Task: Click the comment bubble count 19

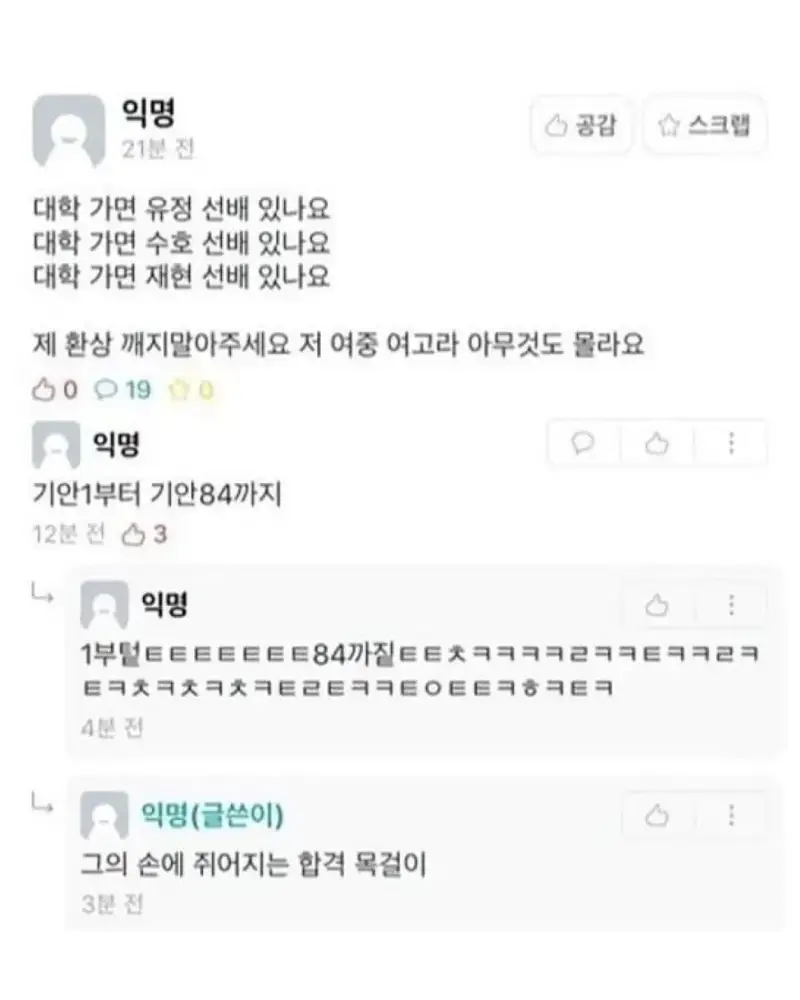Action: (123, 389)
